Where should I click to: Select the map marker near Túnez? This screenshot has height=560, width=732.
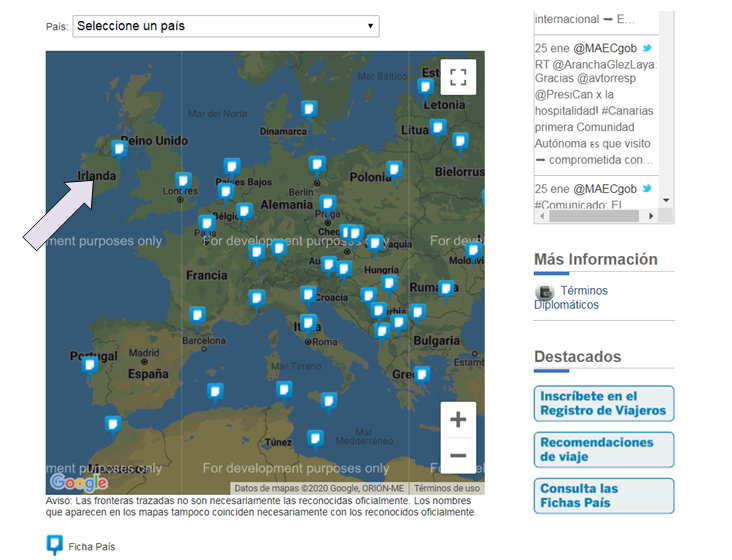[x=315, y=437]
